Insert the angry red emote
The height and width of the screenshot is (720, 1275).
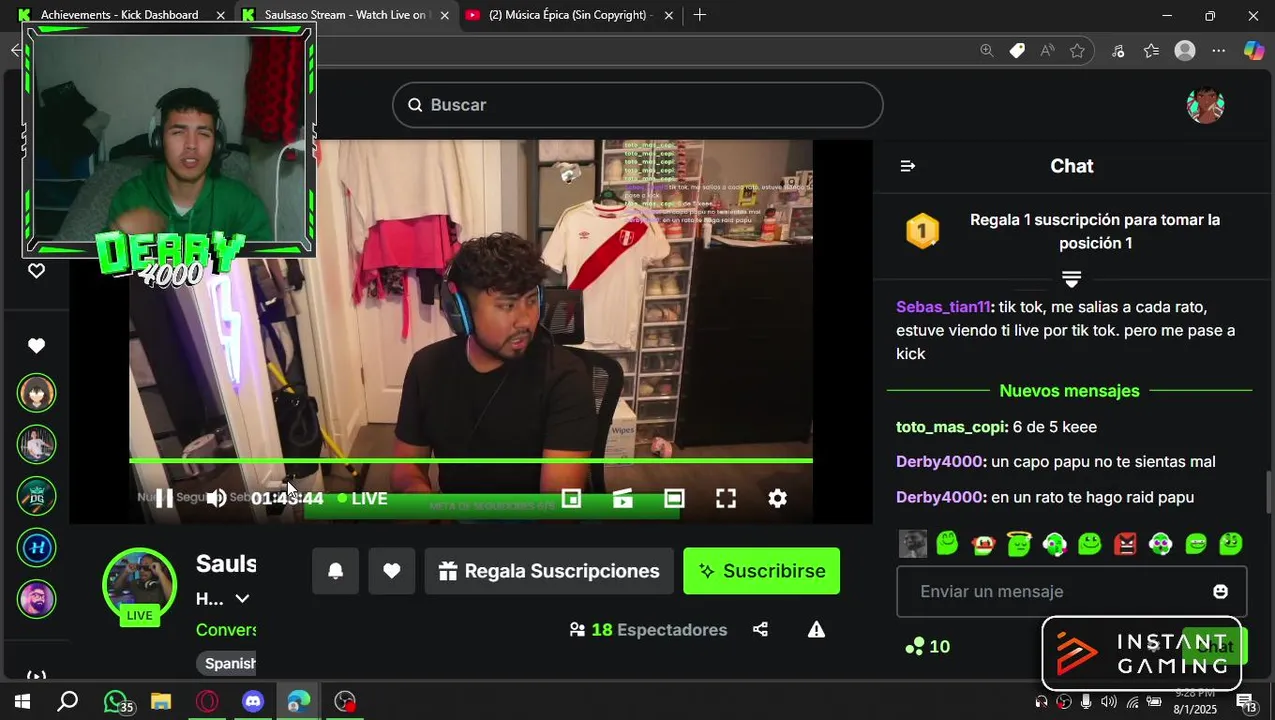1125,544
